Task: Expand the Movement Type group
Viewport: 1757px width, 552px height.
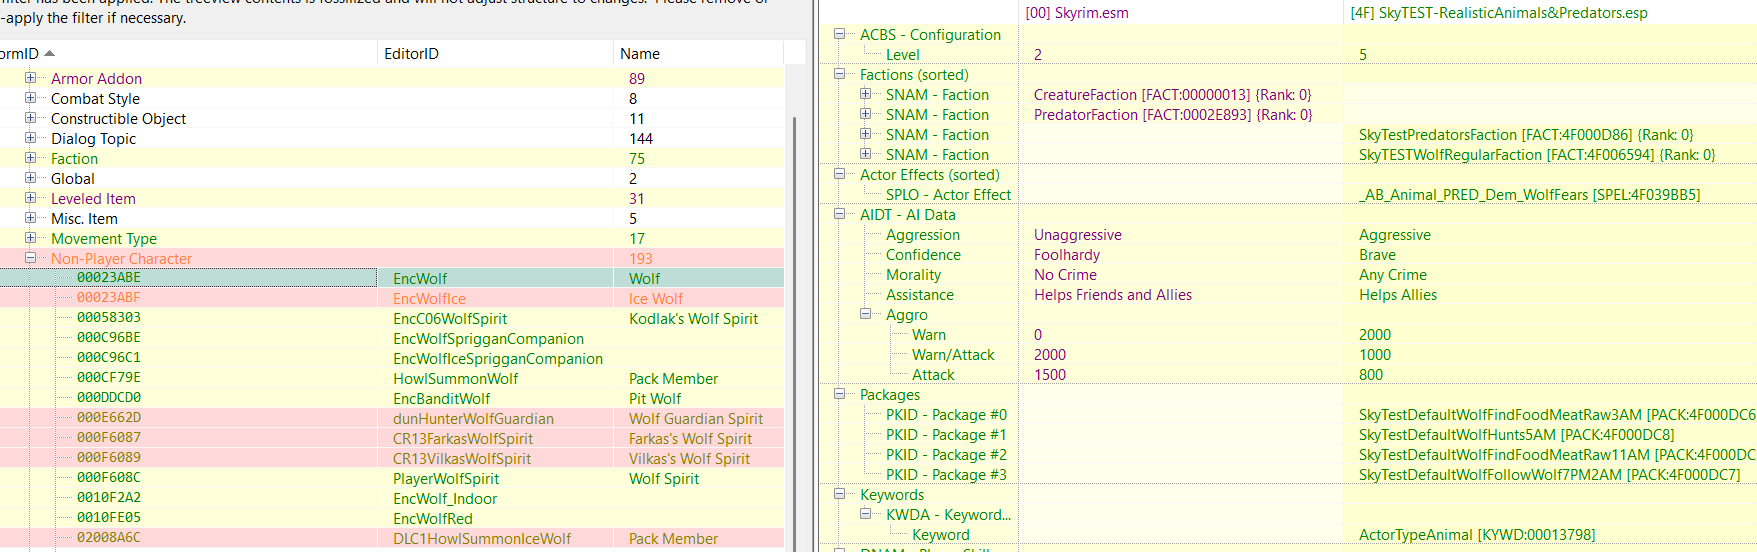Action: point(30,238)
